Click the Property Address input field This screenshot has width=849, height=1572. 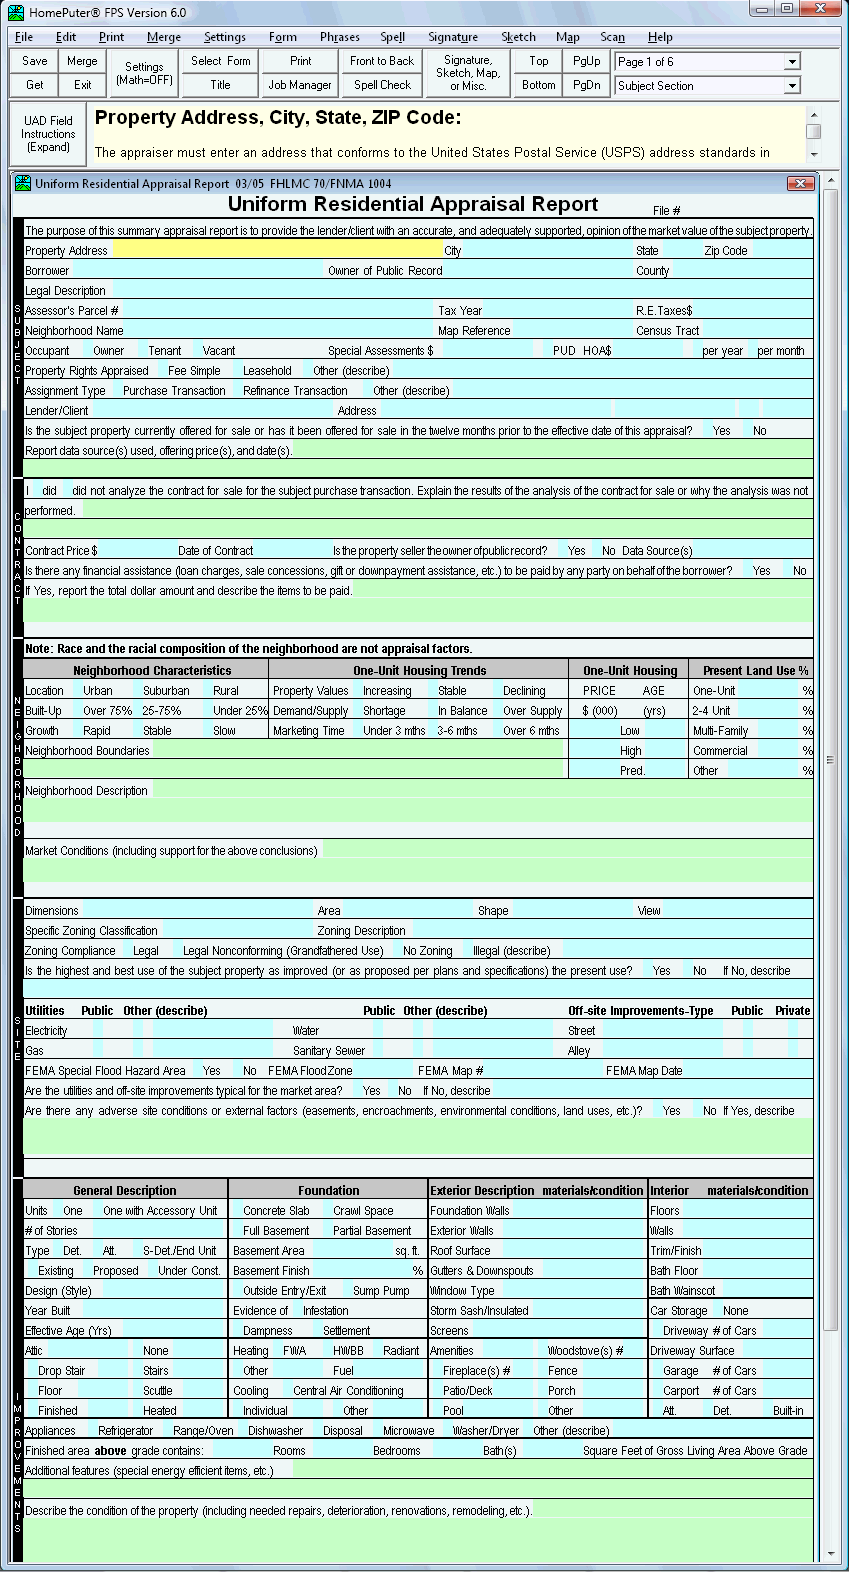pyautogui.click(x=277, y=250)
